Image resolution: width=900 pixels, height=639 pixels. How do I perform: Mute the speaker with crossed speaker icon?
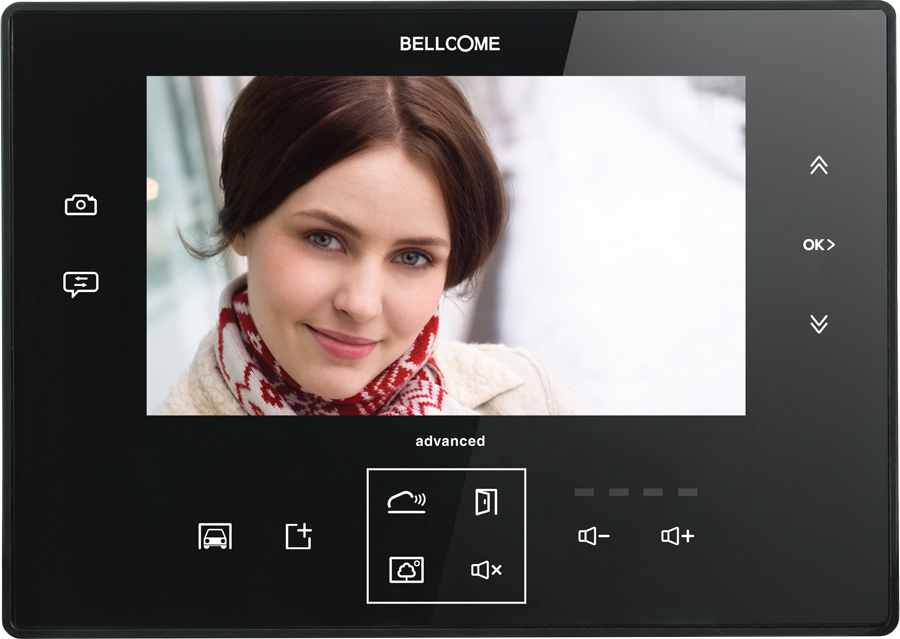[486, 570]
